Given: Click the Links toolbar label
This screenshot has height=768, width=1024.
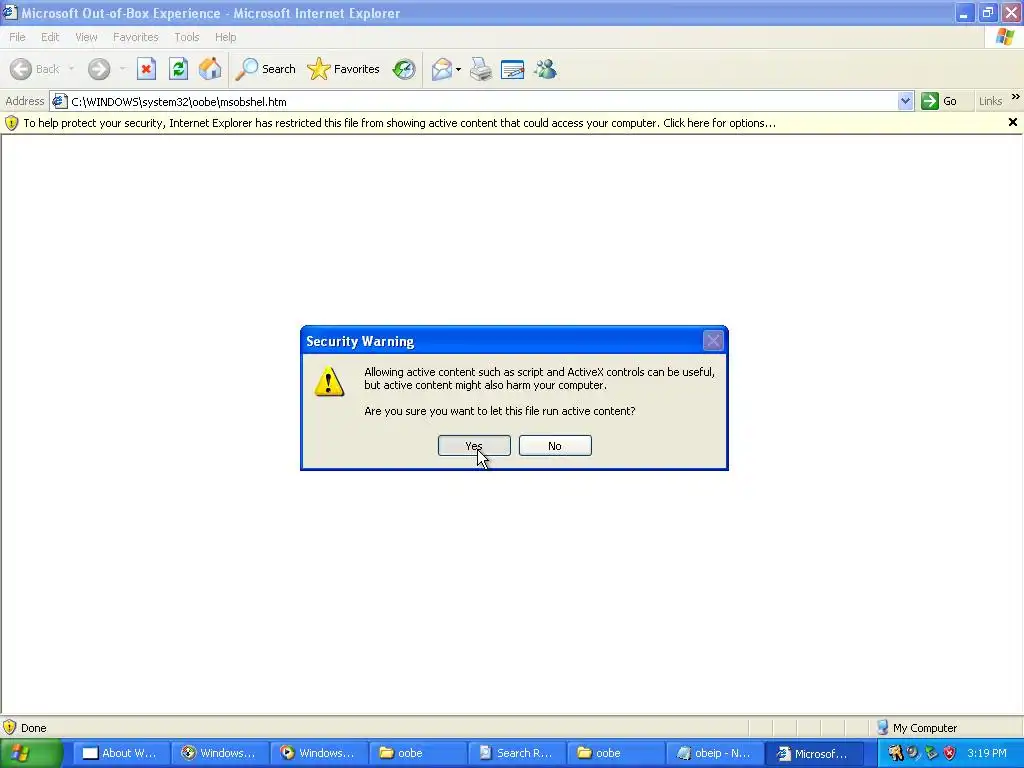Looking at the screenshot, I should click(x=990, y=101).
